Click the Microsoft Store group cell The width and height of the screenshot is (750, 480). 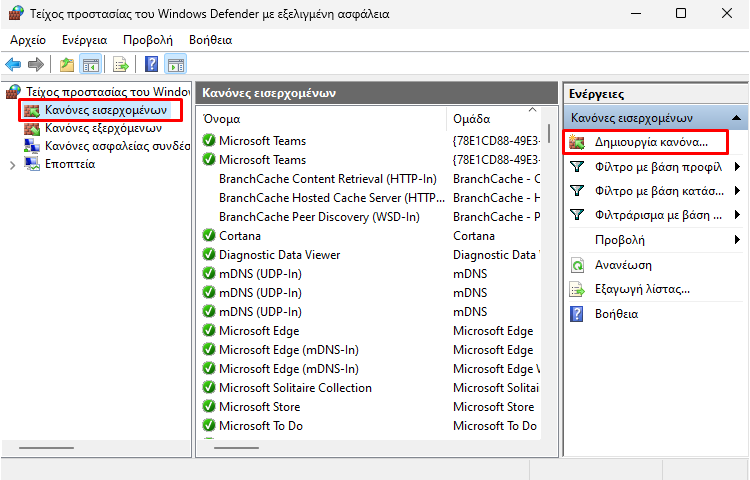coord(494,407)
